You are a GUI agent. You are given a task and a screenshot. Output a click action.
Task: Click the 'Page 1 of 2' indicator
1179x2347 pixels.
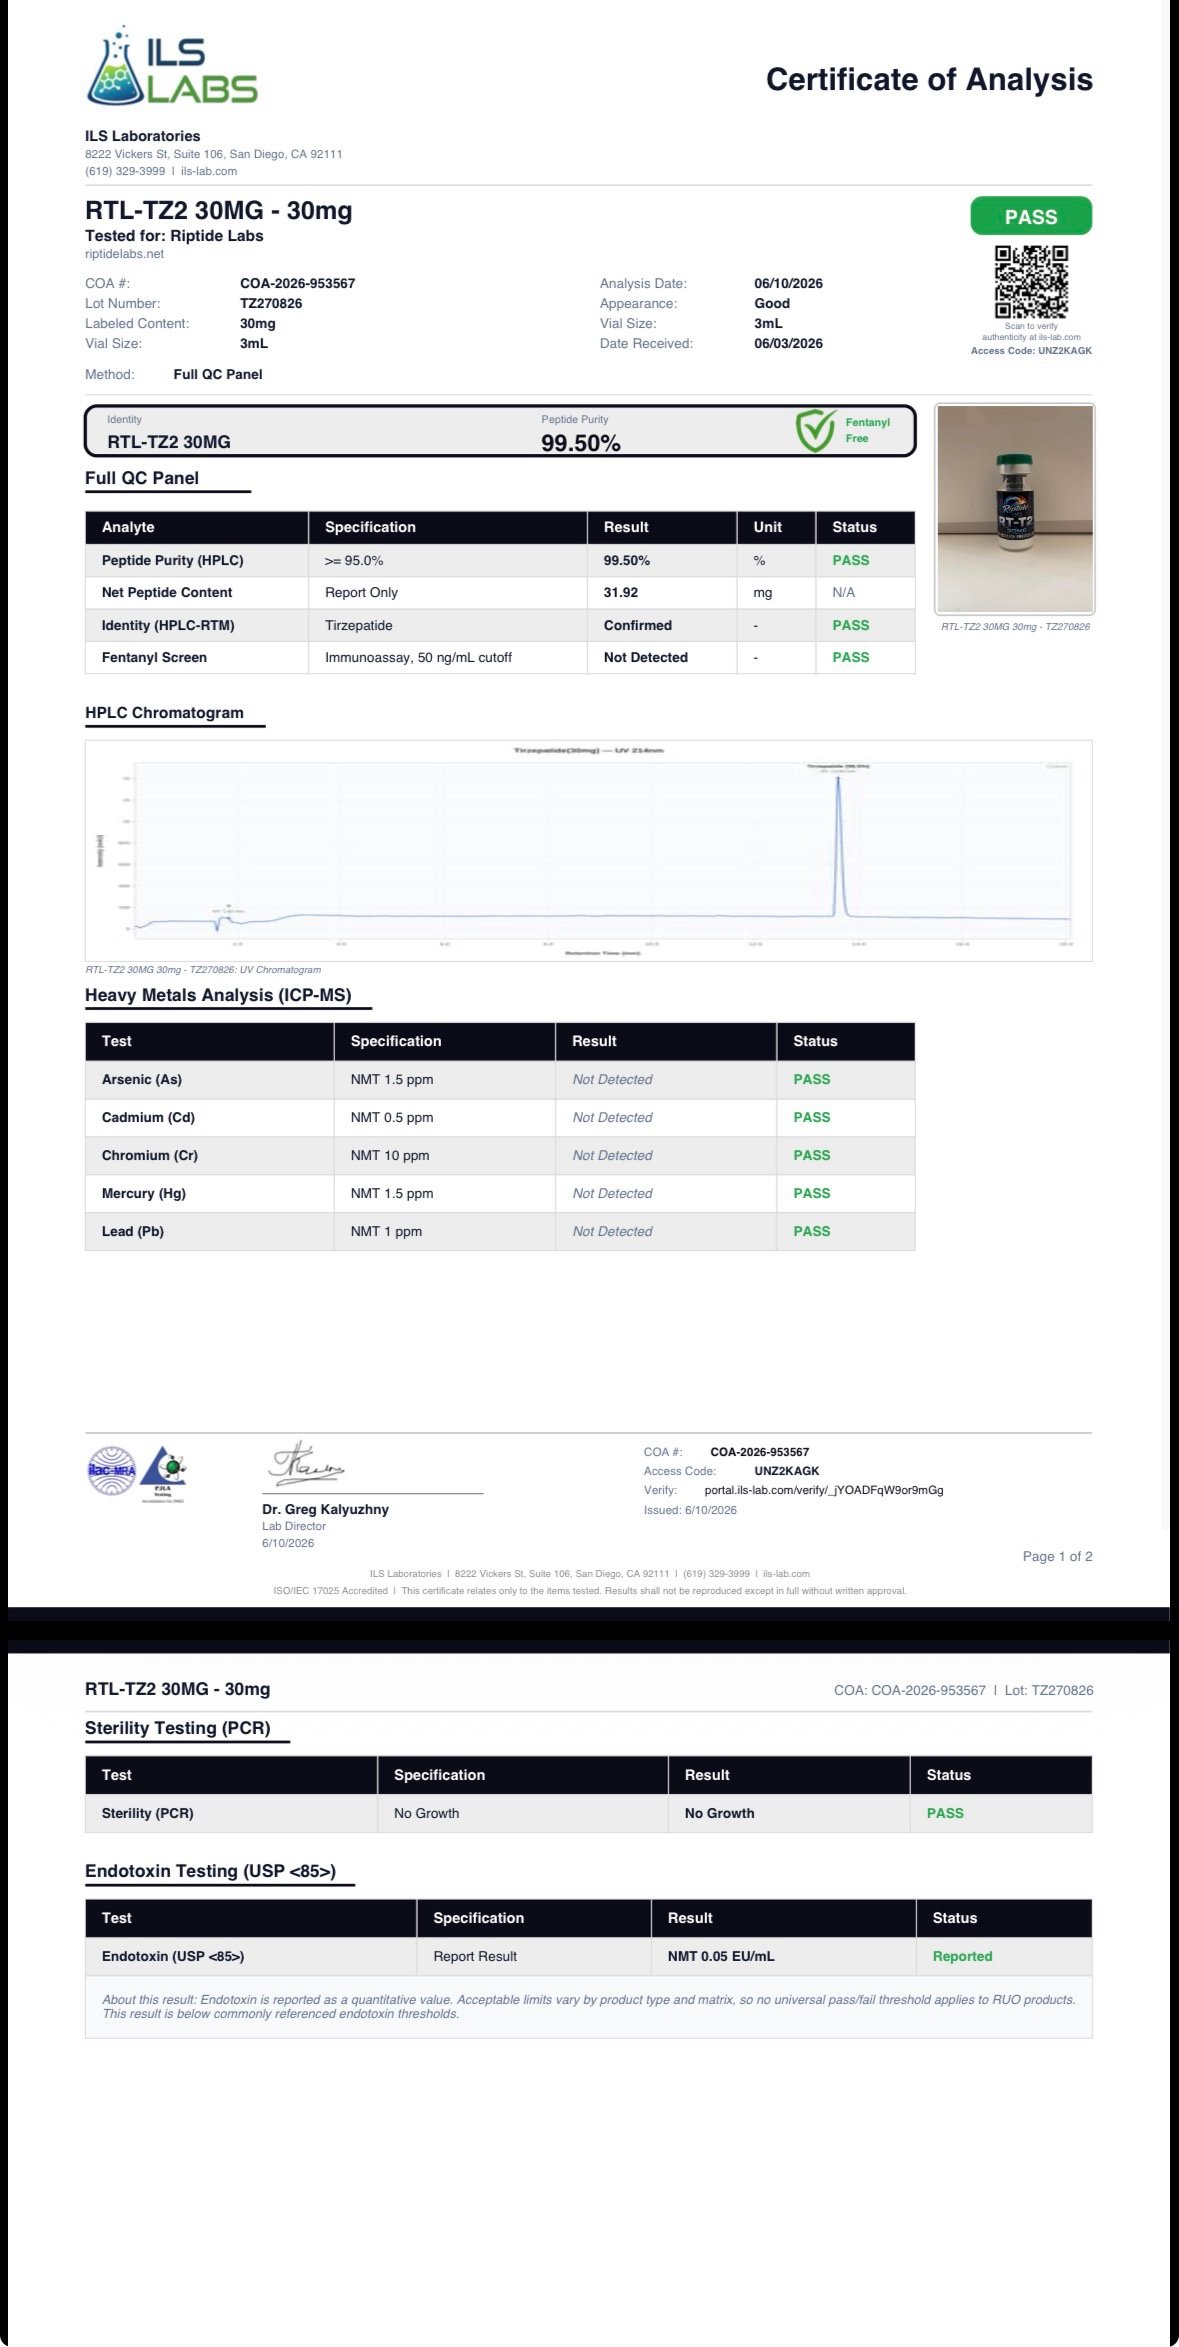1057,1556
